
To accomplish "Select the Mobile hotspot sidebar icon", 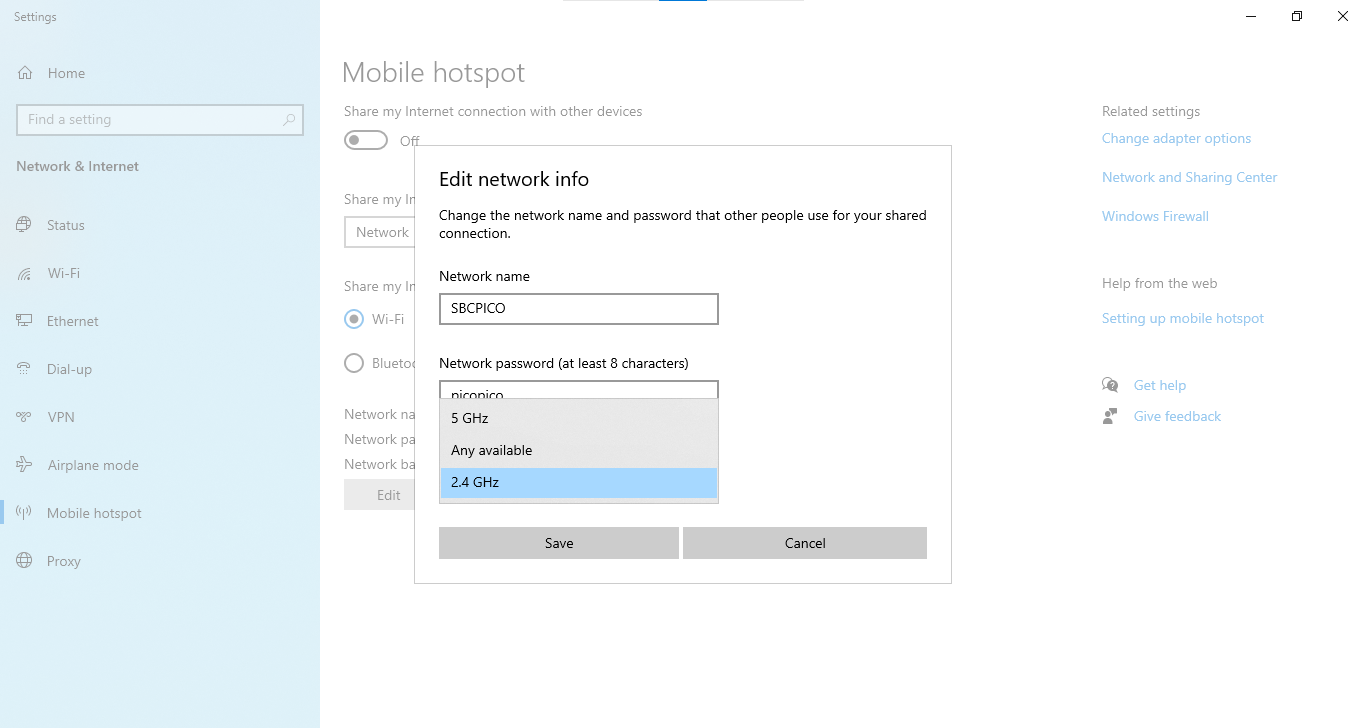I will 23,513.
